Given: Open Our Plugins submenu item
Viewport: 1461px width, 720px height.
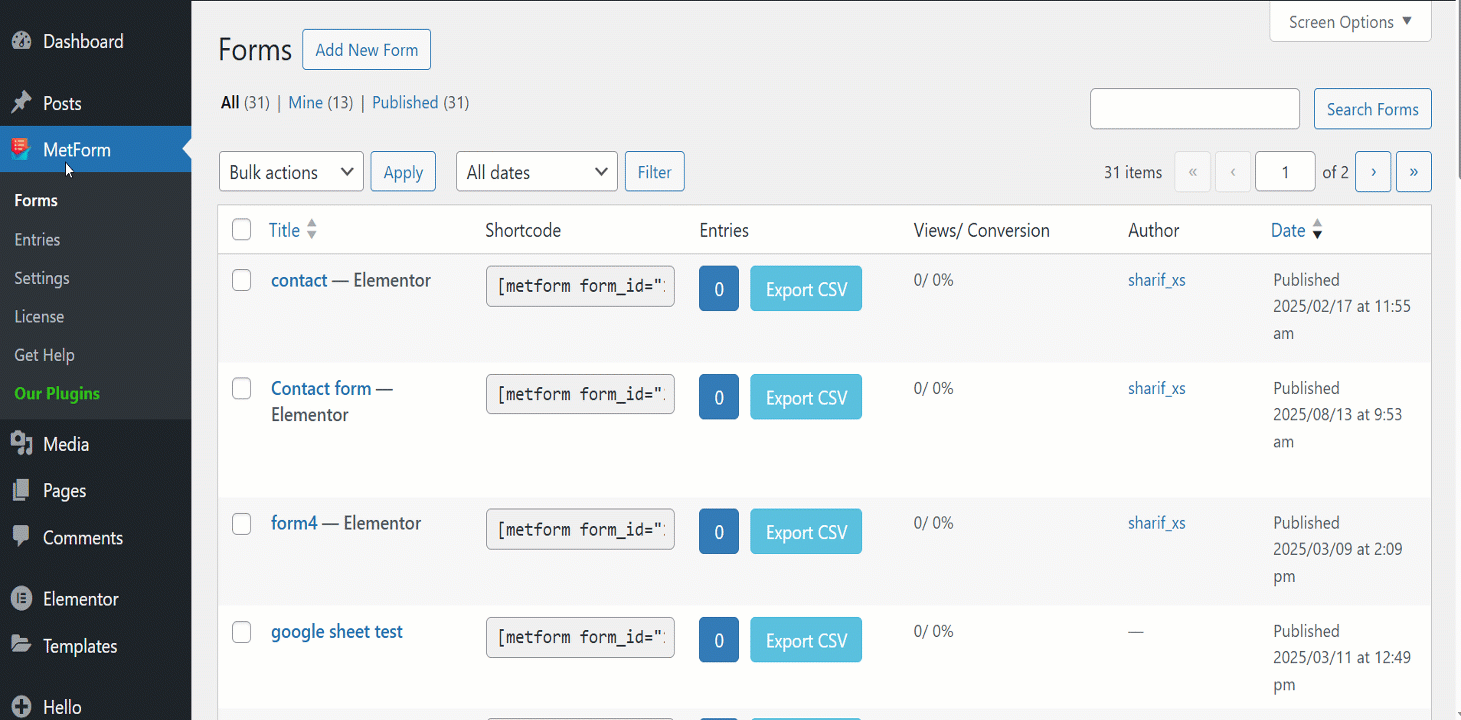Looking at the screenshot, I should [57, 393].
